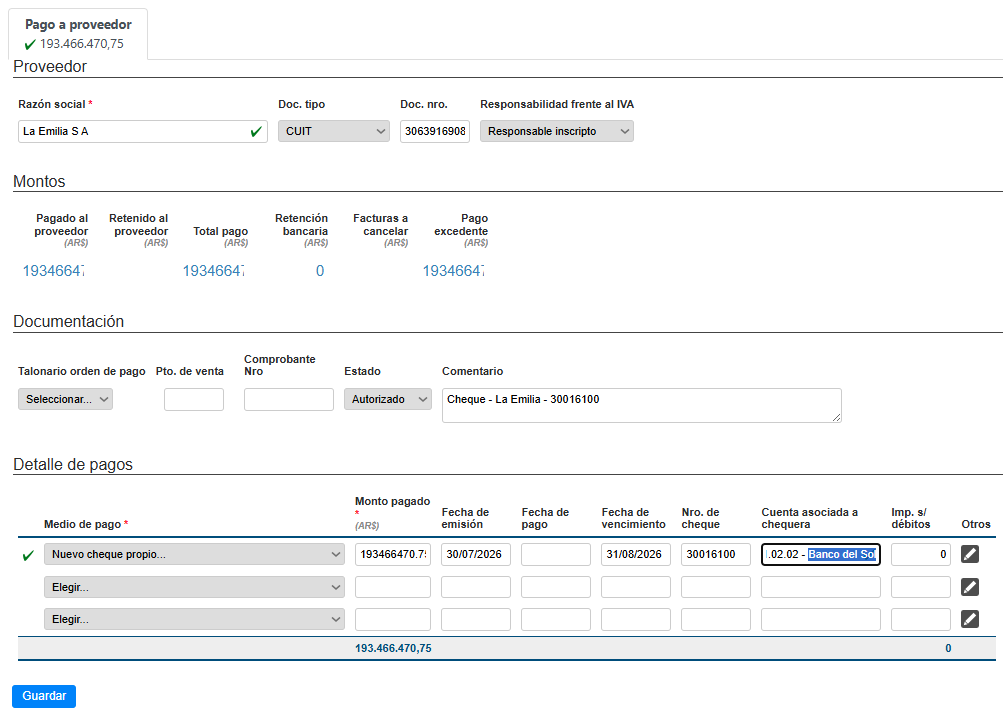Click third row Fecha de vencimiento field
The image size is (1003, 712).
pyautogui.click(x=636, y=619)
